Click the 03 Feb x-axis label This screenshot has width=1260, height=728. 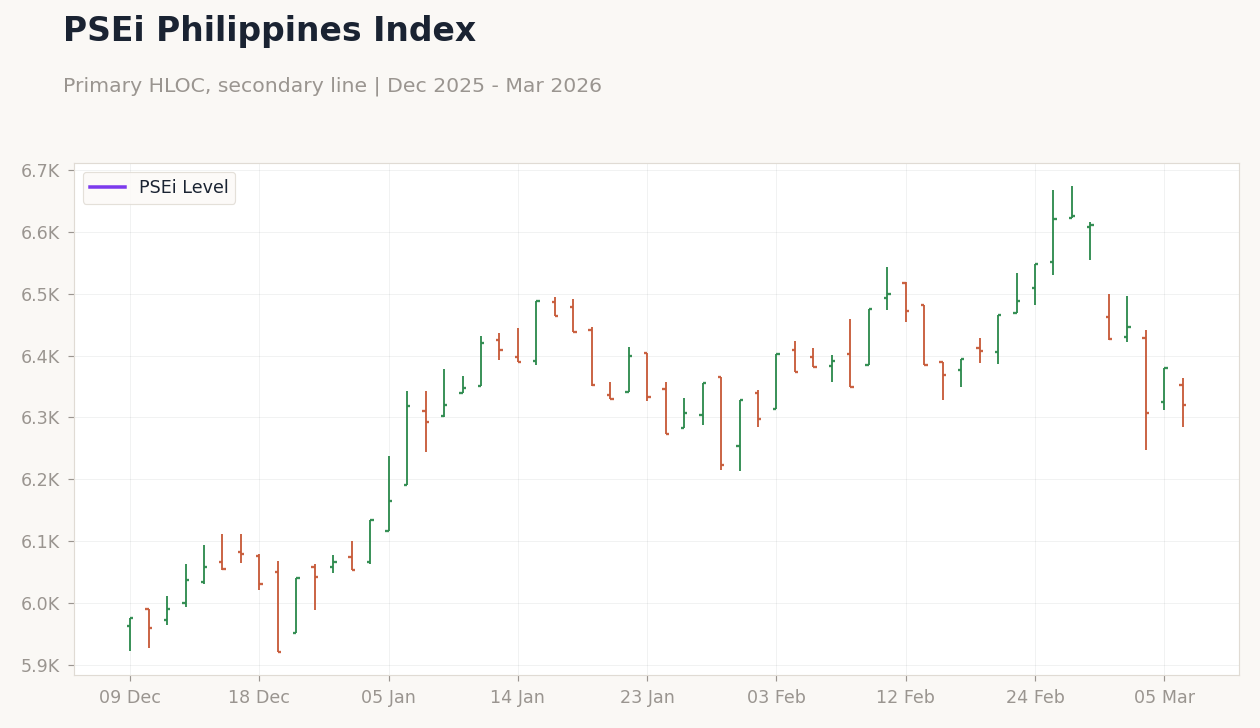(x=776, y=698)
